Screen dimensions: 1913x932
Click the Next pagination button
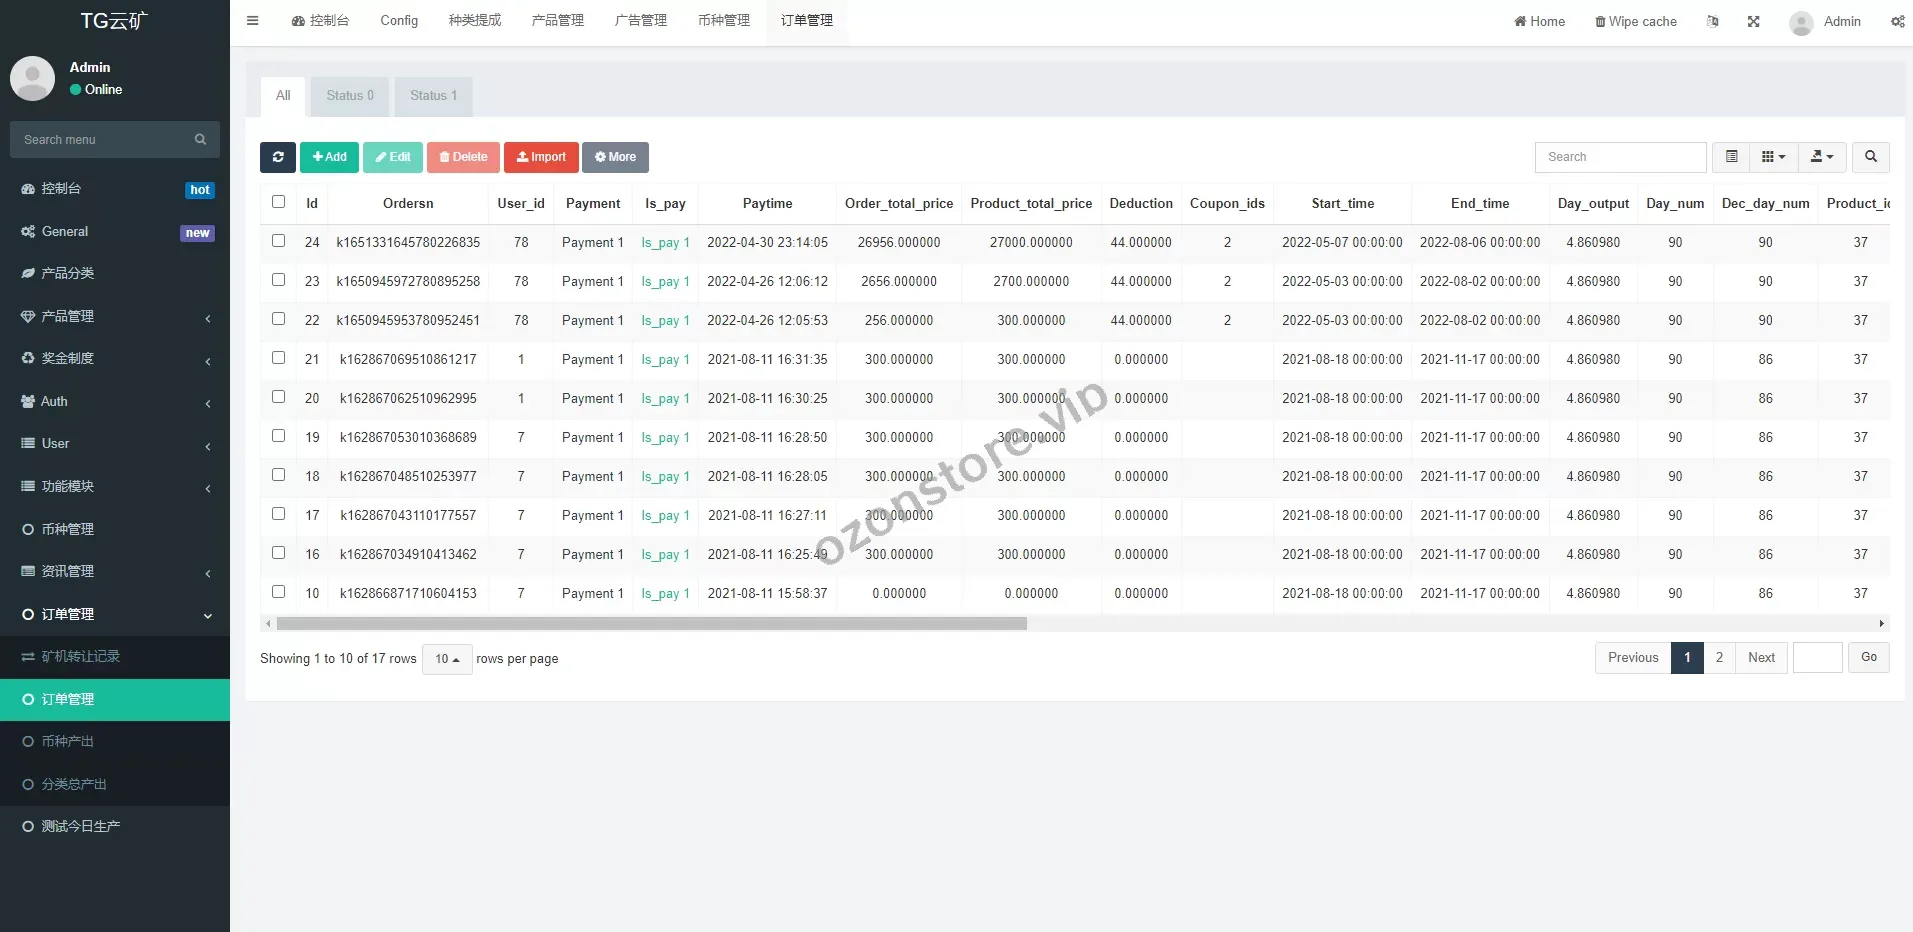(x=1761, y=657)
